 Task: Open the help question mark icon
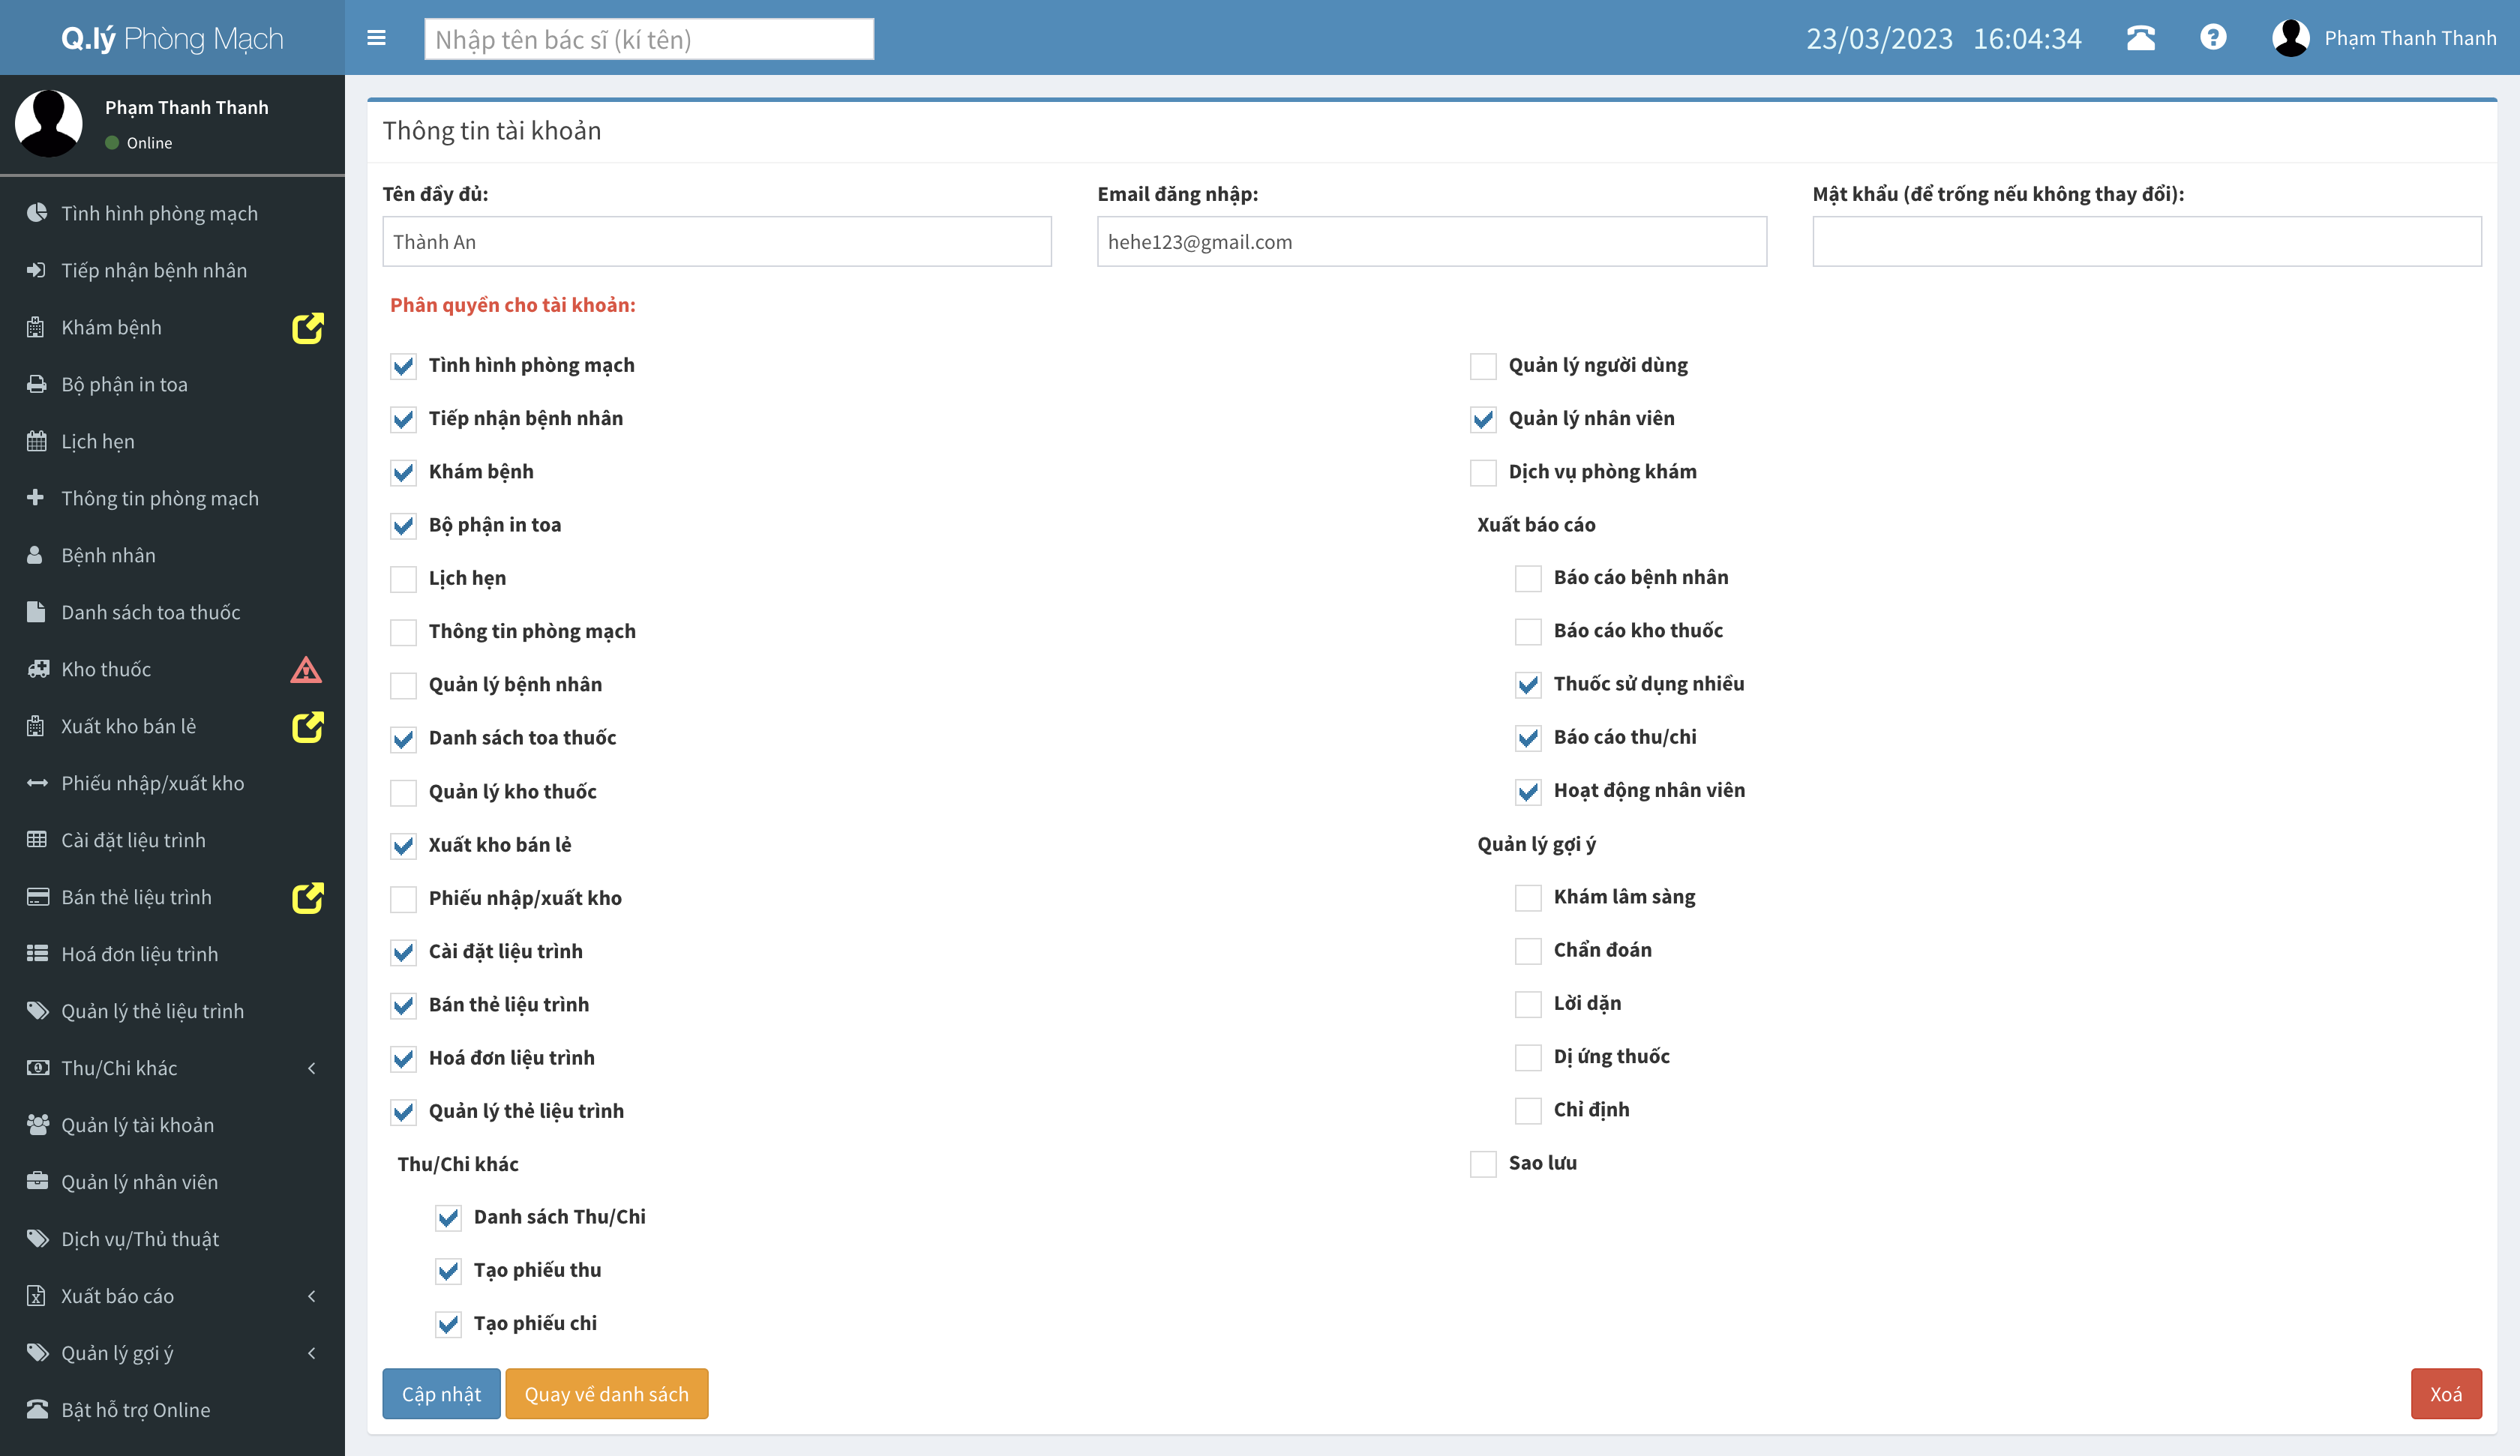pos(2213,38)
